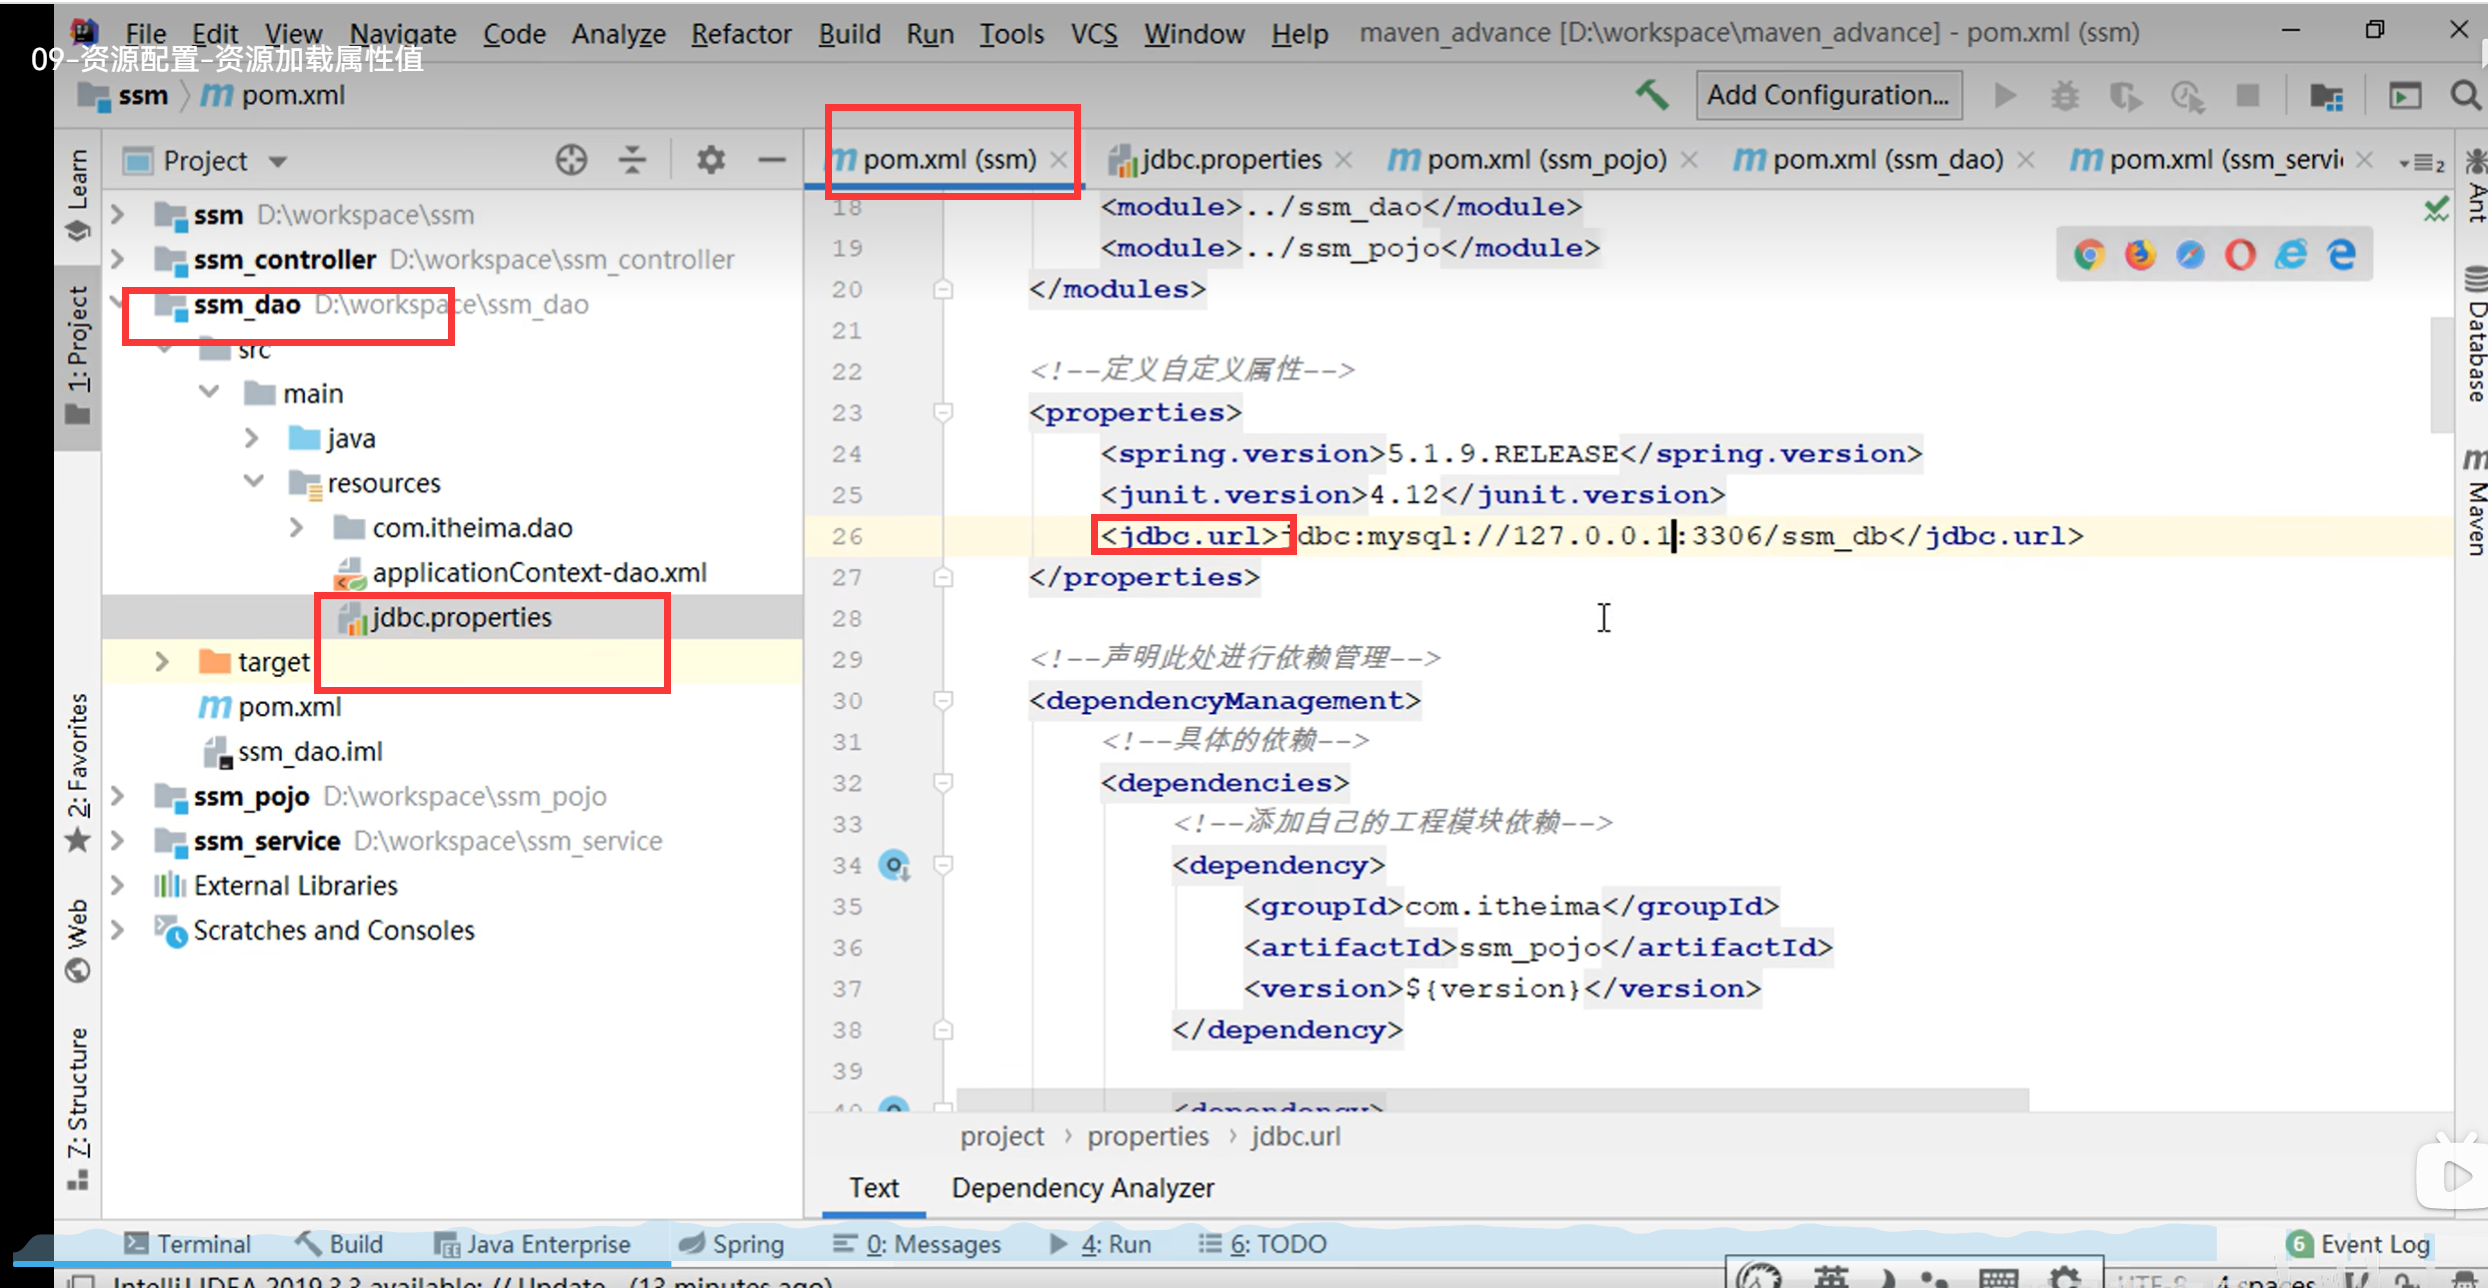Toggle fold marker at dependency line 34
The height and width of the screenshot is (1288, 2488).
(942, 864)
